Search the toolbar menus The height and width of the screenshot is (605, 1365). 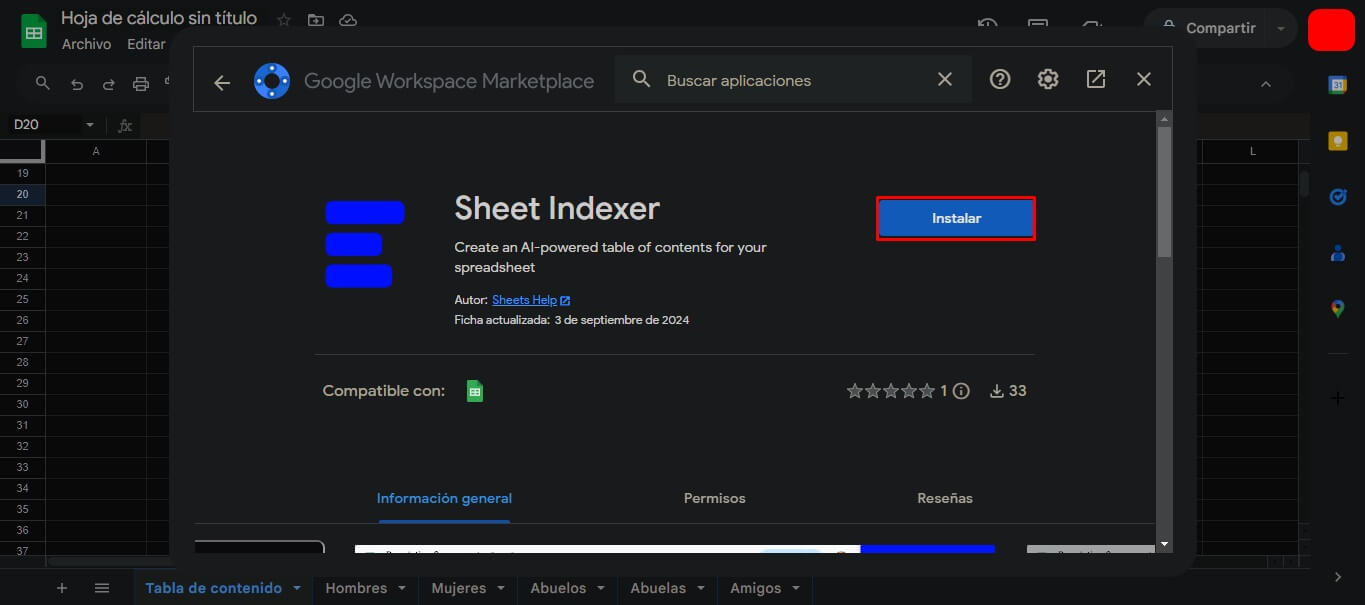coord(42,84)
